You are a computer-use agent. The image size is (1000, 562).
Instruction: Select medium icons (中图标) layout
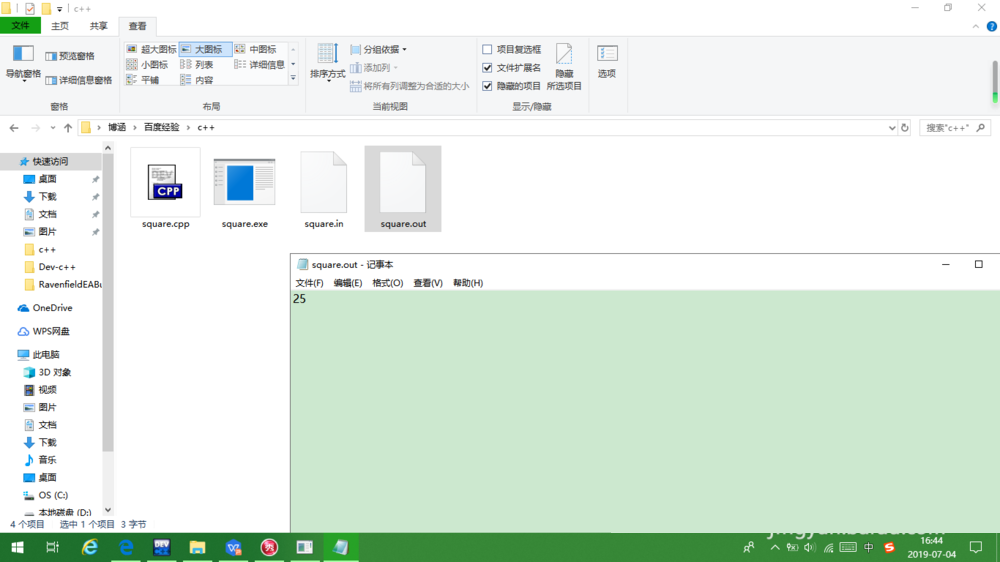tap(256, 49)
